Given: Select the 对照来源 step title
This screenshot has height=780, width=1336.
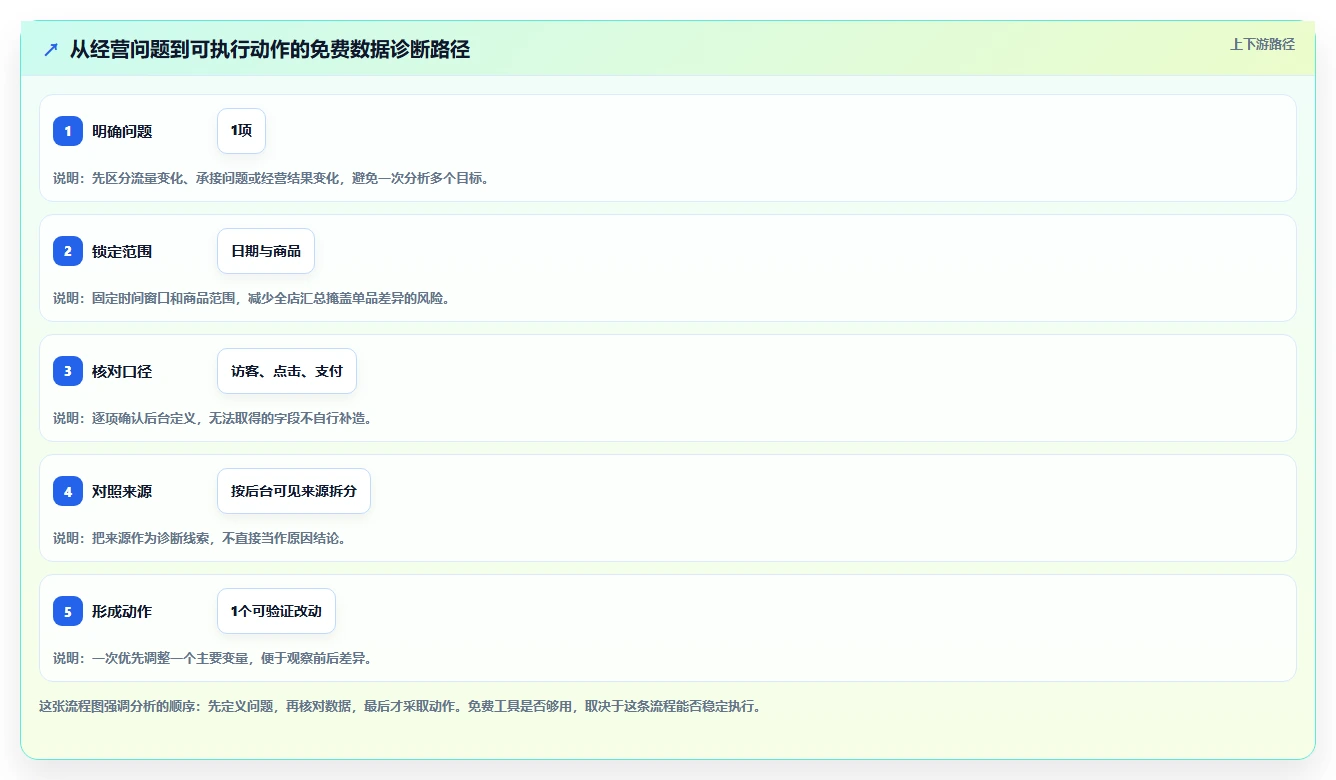Looking at the screenshot, I should [122, 491].
